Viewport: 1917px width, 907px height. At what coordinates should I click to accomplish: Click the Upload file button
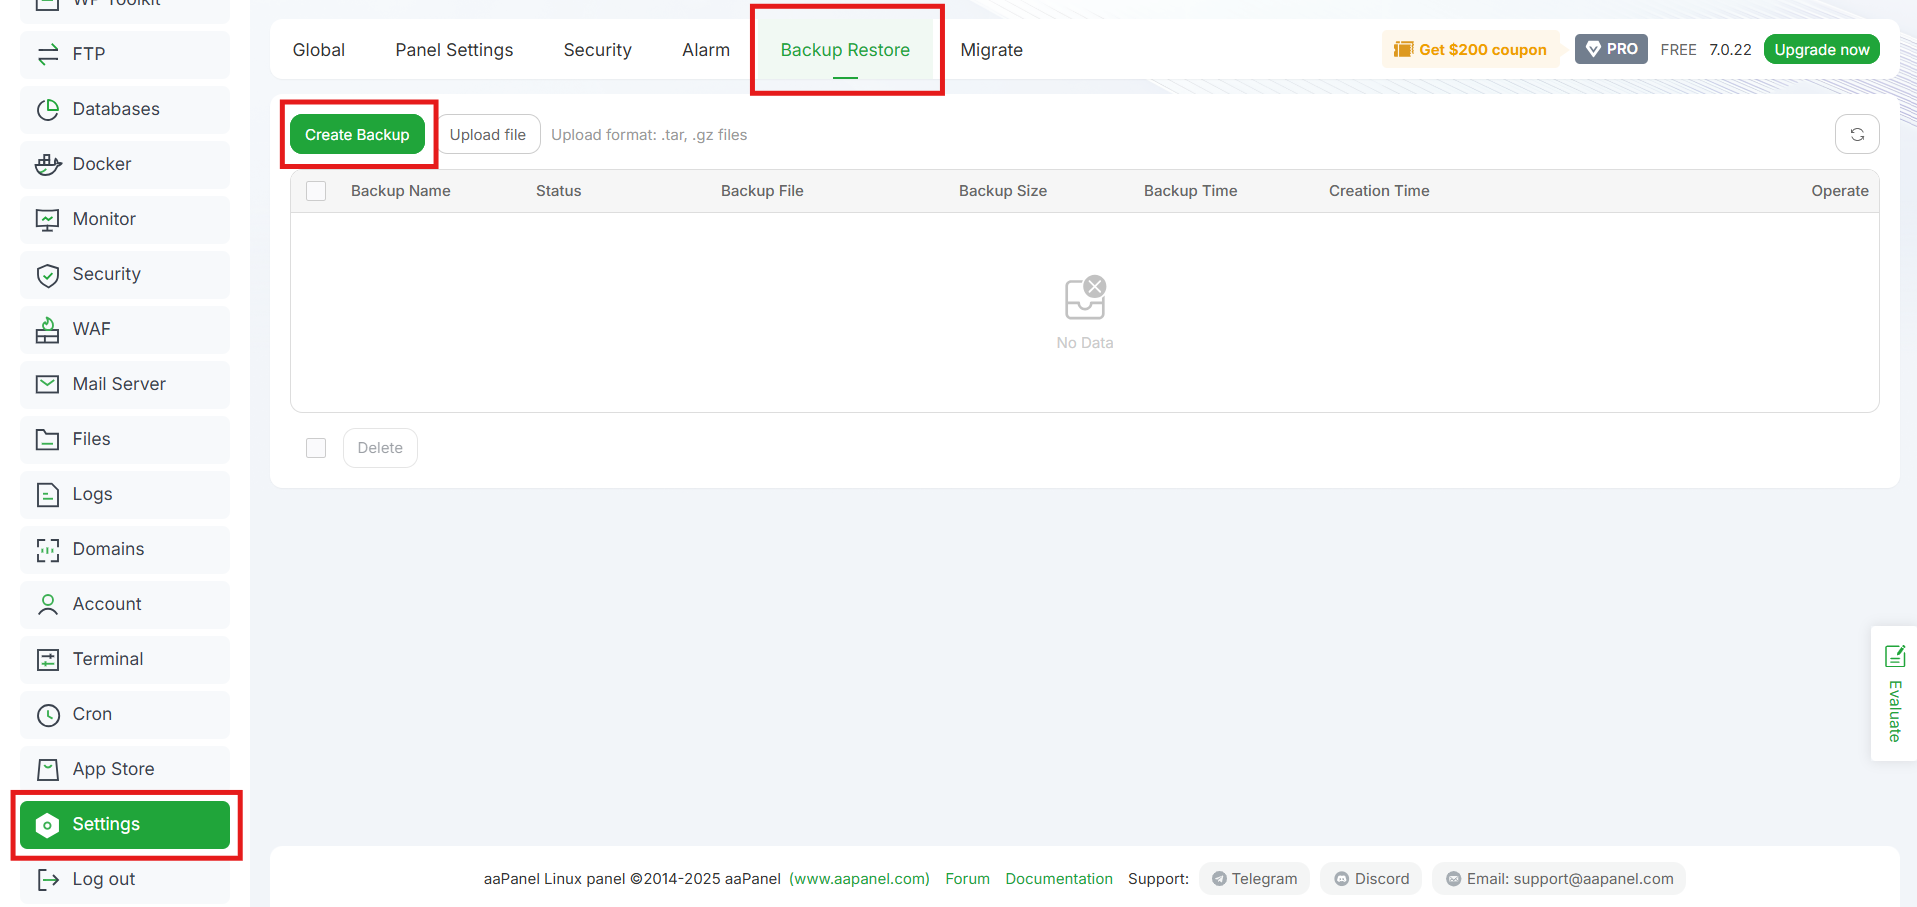pyautogui.click(x=488, y=134)
